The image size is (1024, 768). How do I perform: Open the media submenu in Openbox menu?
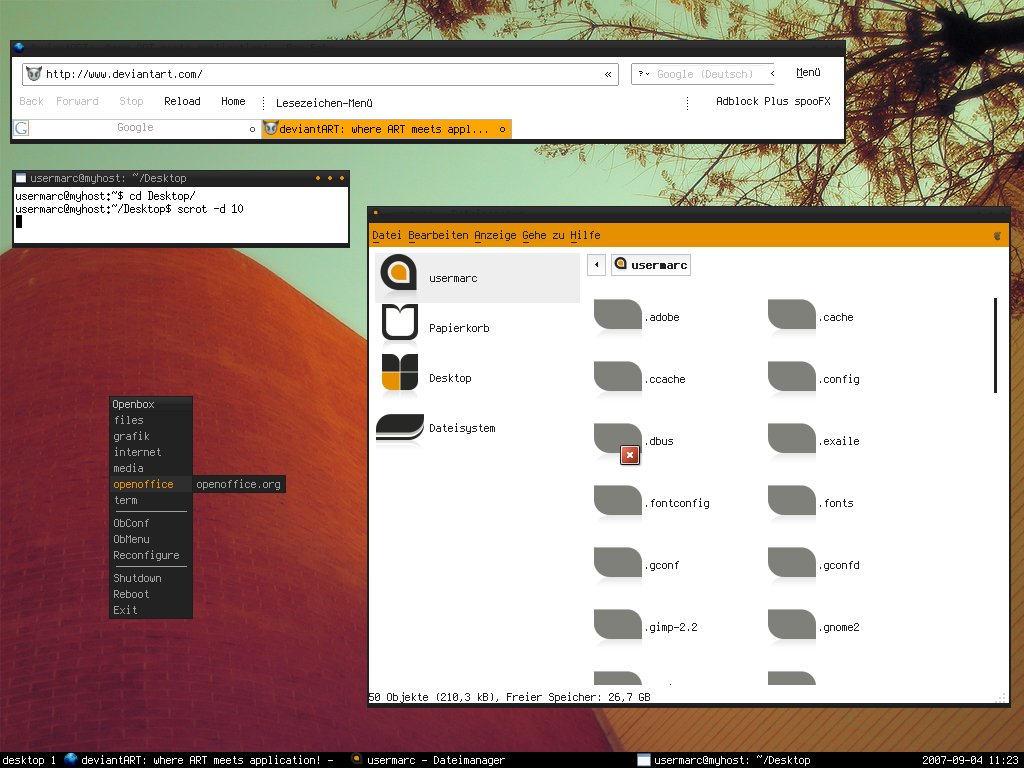coord(151,468)
